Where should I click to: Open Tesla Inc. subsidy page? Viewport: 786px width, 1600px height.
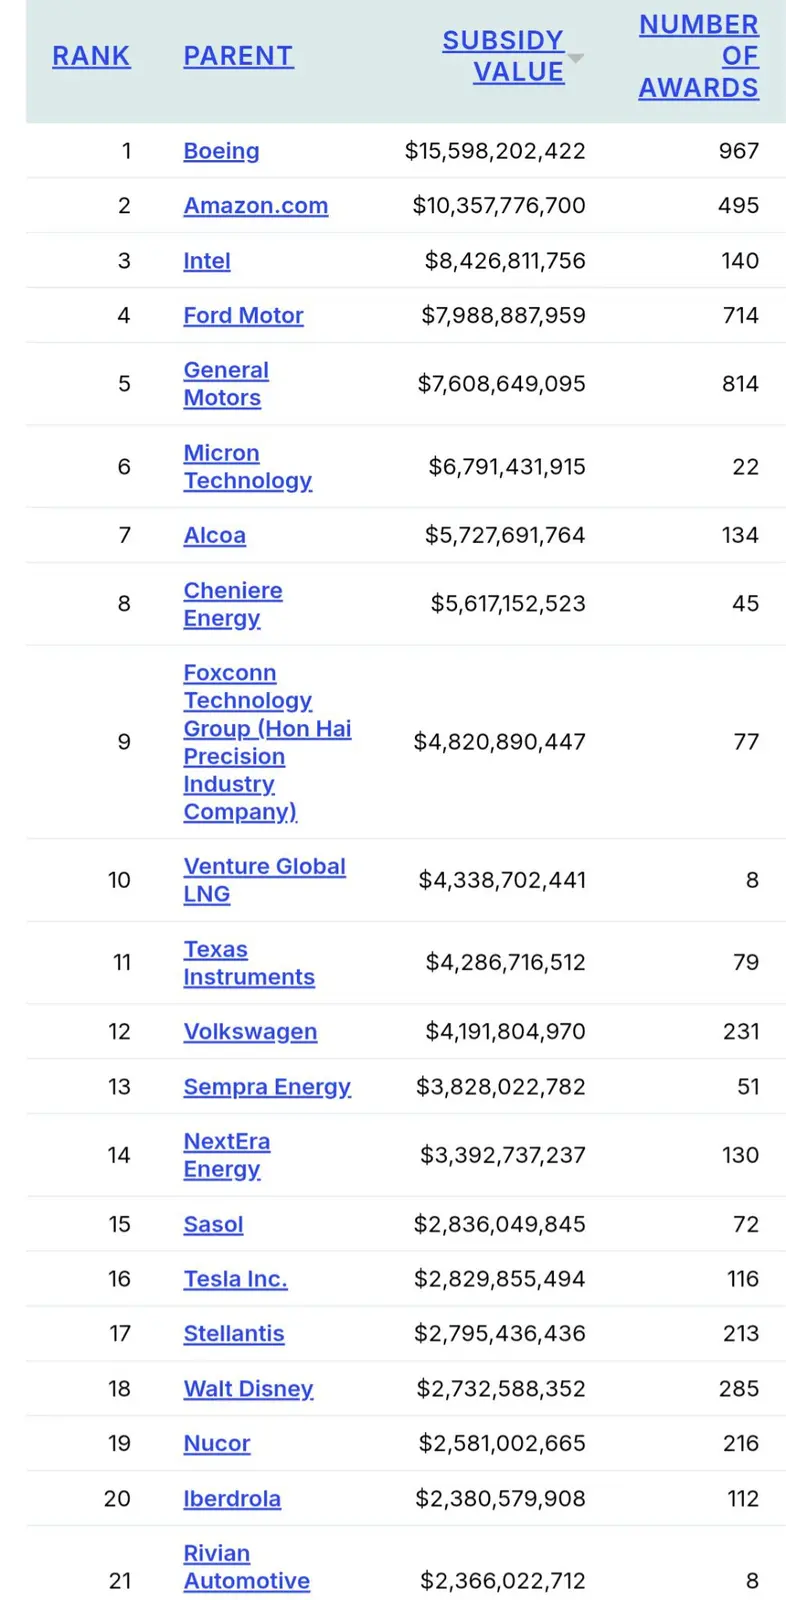235,1279
